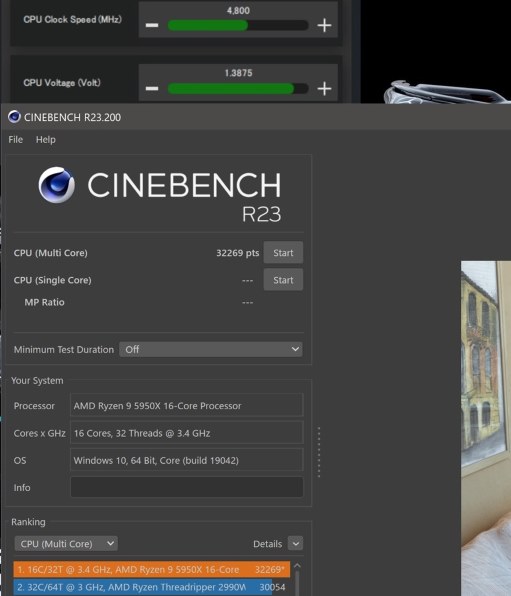This screenshot has height=596, width=511.
Task: Click the MP Ratio label
Action: click(44, 302)
